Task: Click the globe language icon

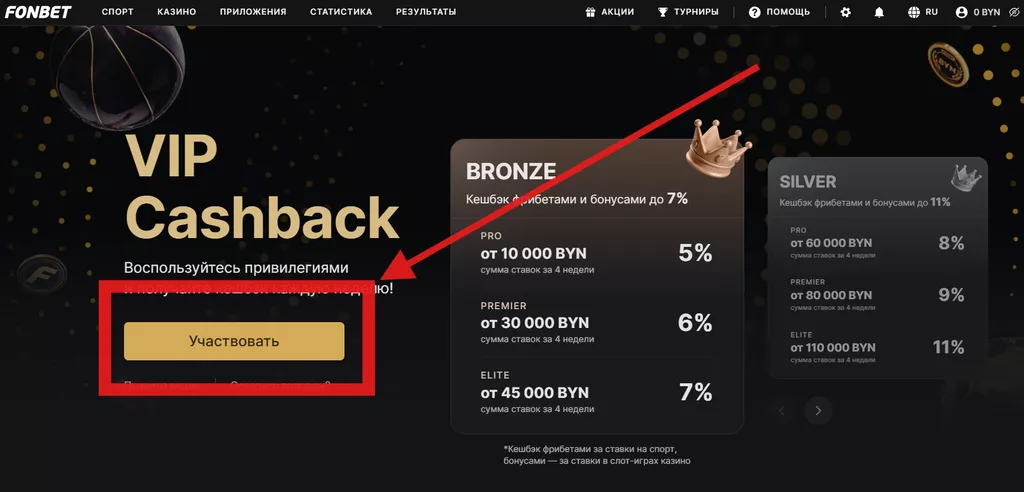Action: (913, 12)
